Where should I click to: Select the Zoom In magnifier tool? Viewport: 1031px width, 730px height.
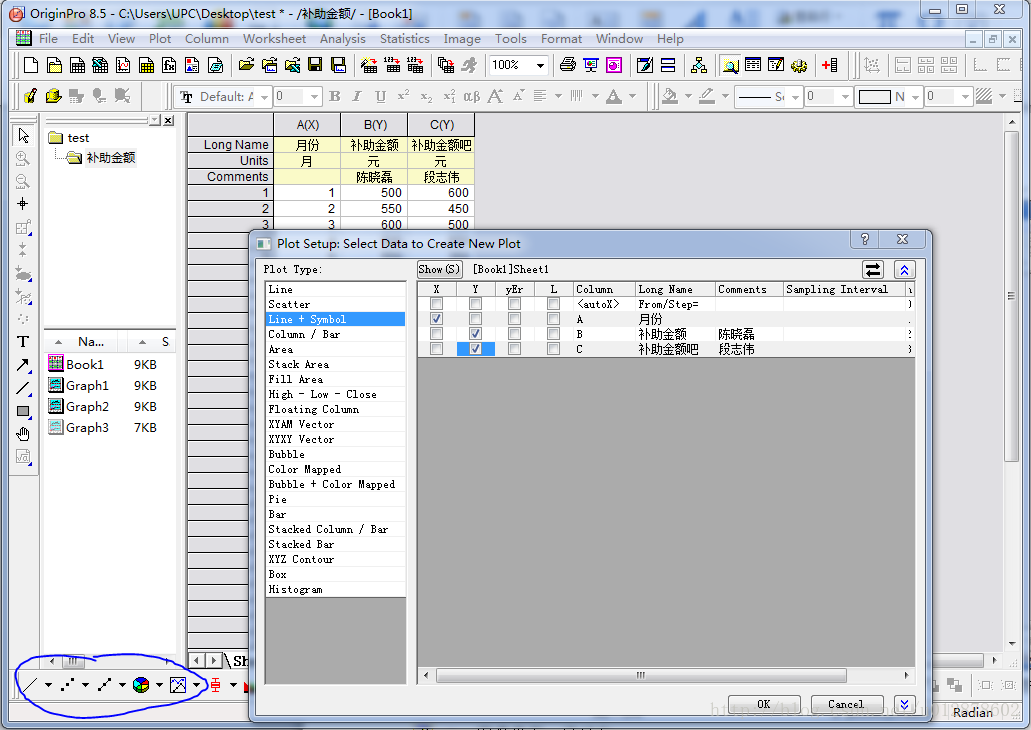23,158
